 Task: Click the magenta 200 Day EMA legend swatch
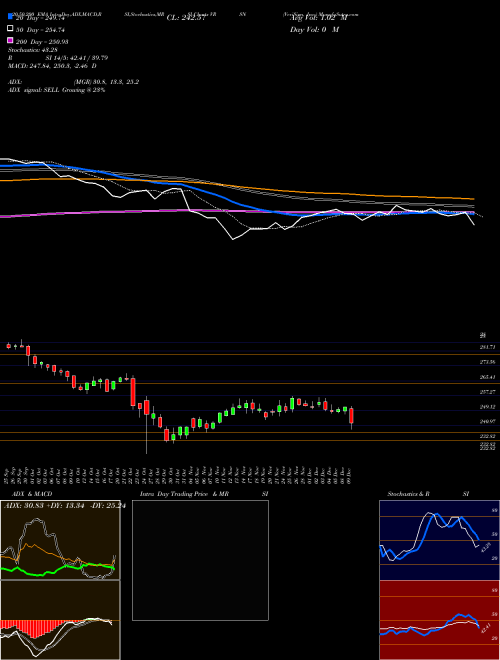[10, 40]
